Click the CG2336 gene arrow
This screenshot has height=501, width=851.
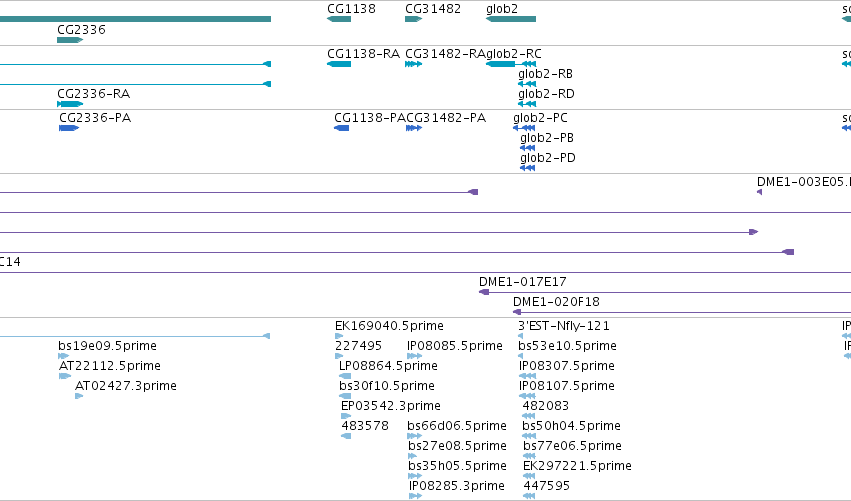70,40
